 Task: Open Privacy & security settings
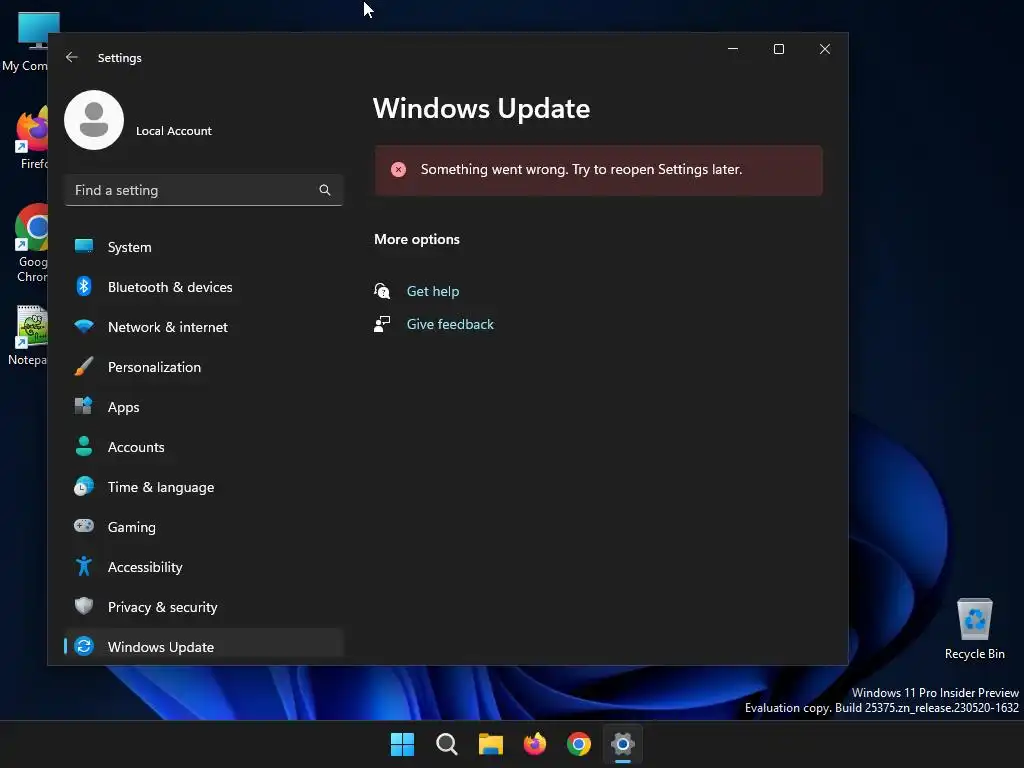pos(204,607)
